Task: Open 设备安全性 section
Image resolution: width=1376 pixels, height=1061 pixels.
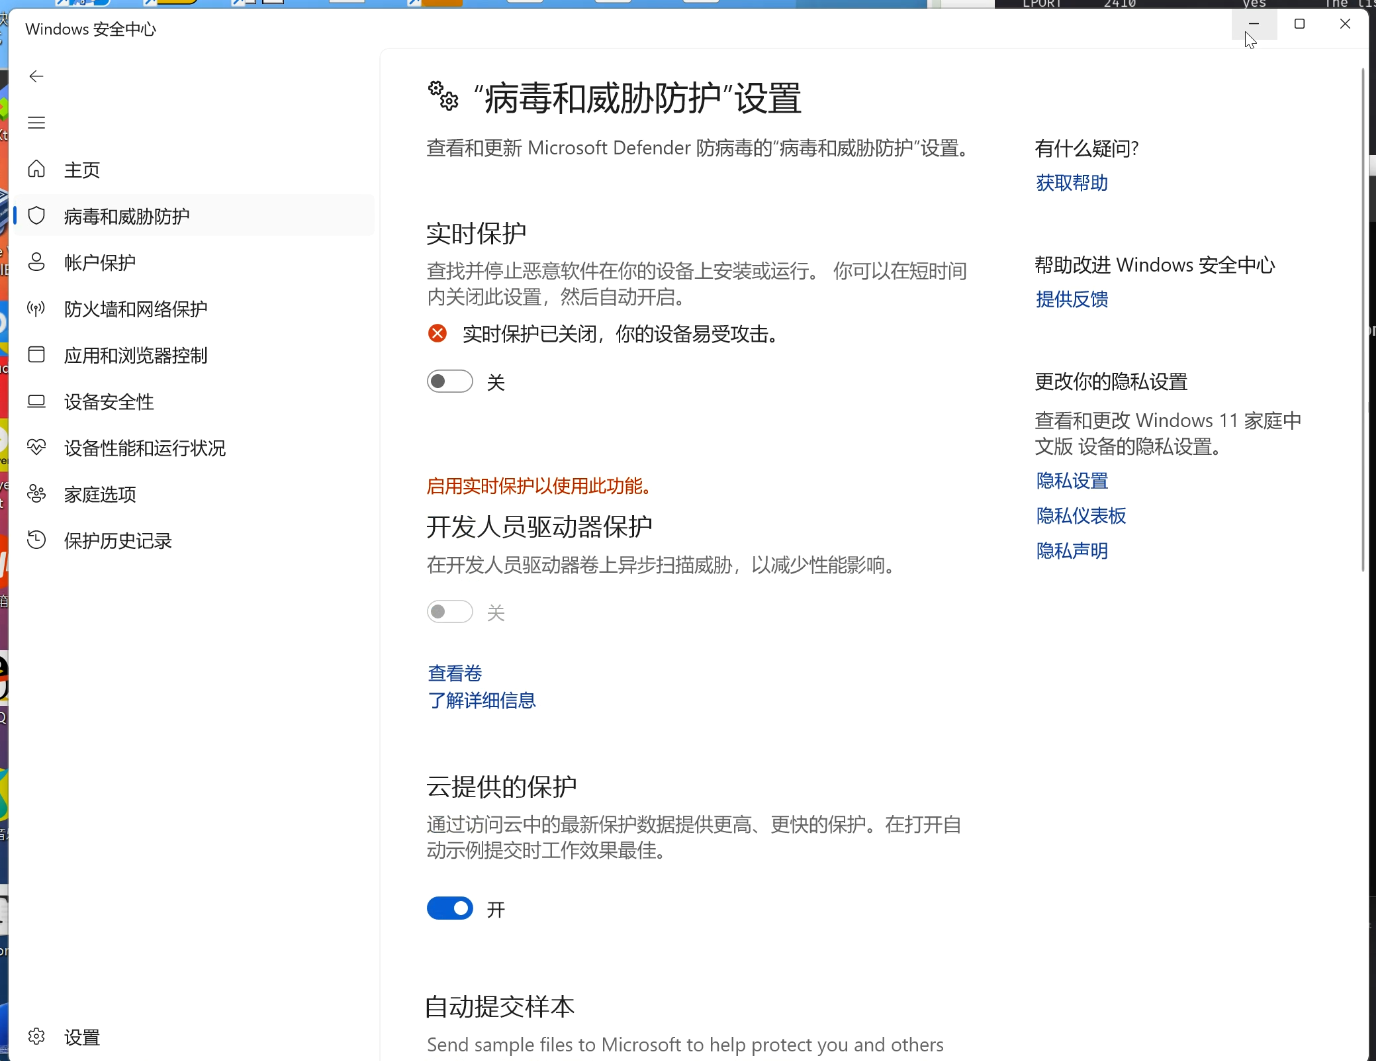Action: (195, 401)
